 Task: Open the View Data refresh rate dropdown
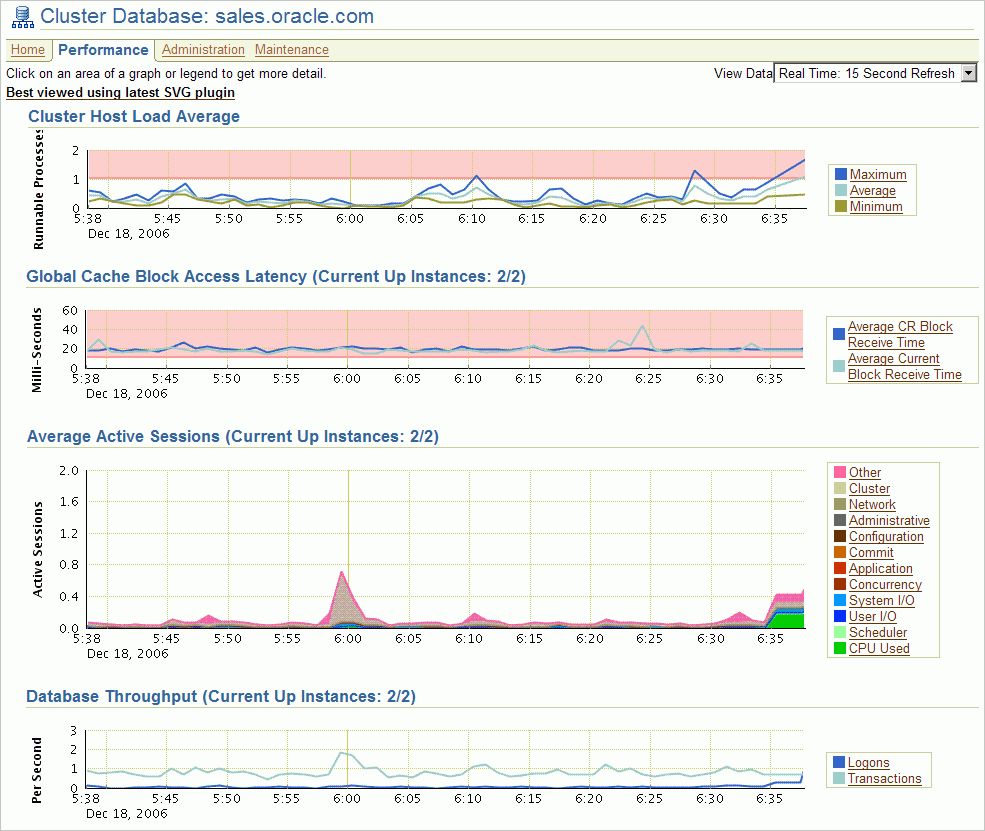click(968, 72)
